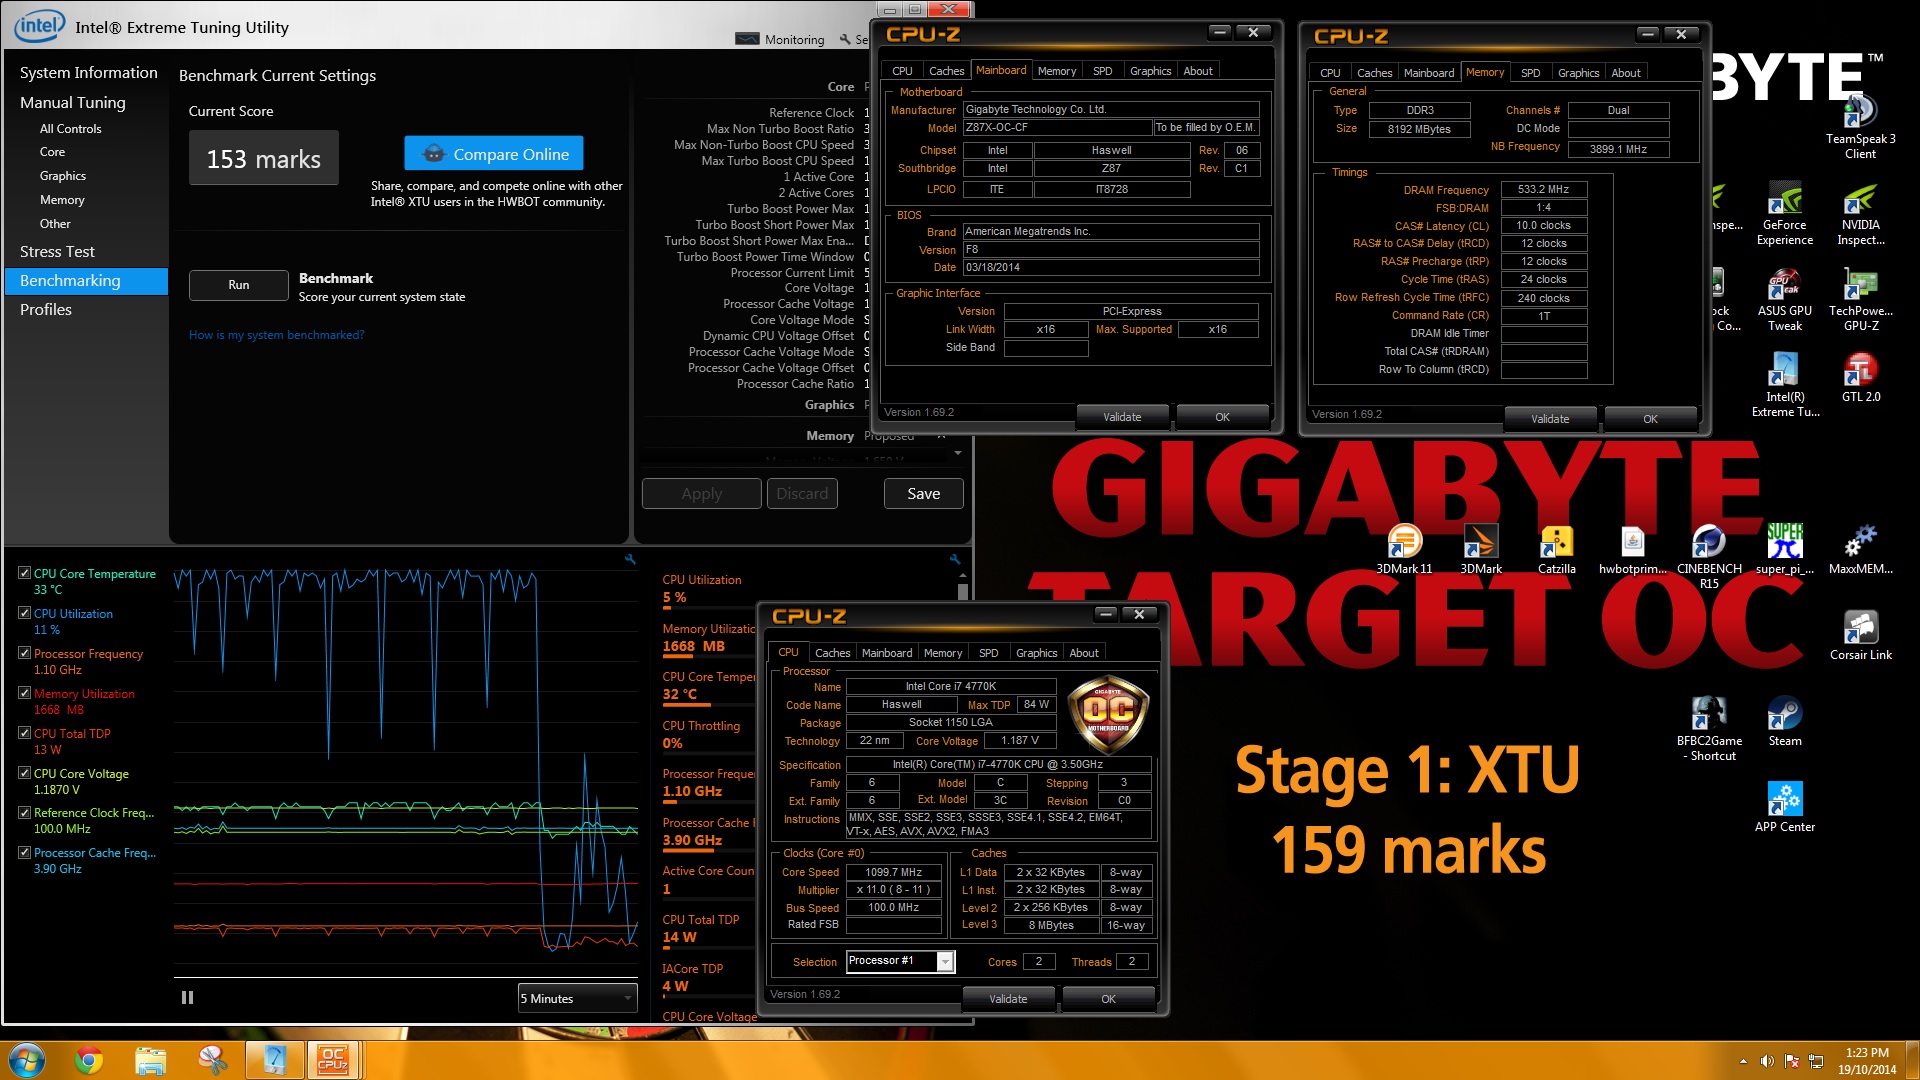Open the MaxxMEM desktop icon
1920x1080 pixels.
pyautogui.click(x=1860, y=550)
